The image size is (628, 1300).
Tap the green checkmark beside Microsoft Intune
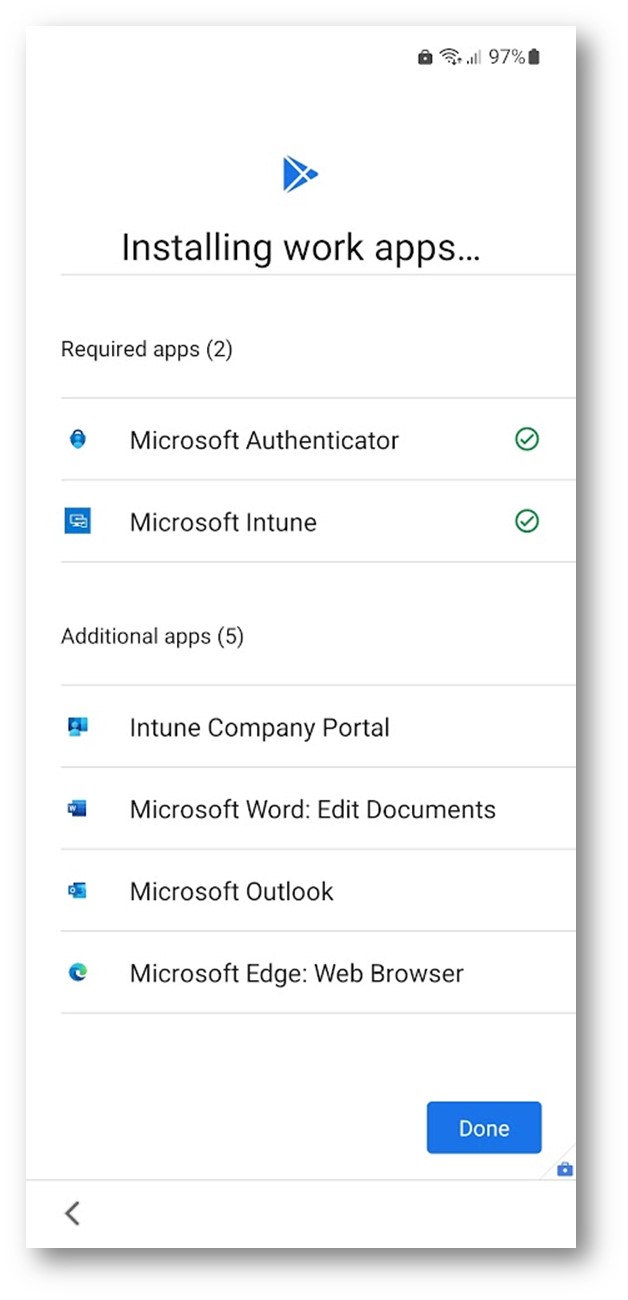coord(527,521)
